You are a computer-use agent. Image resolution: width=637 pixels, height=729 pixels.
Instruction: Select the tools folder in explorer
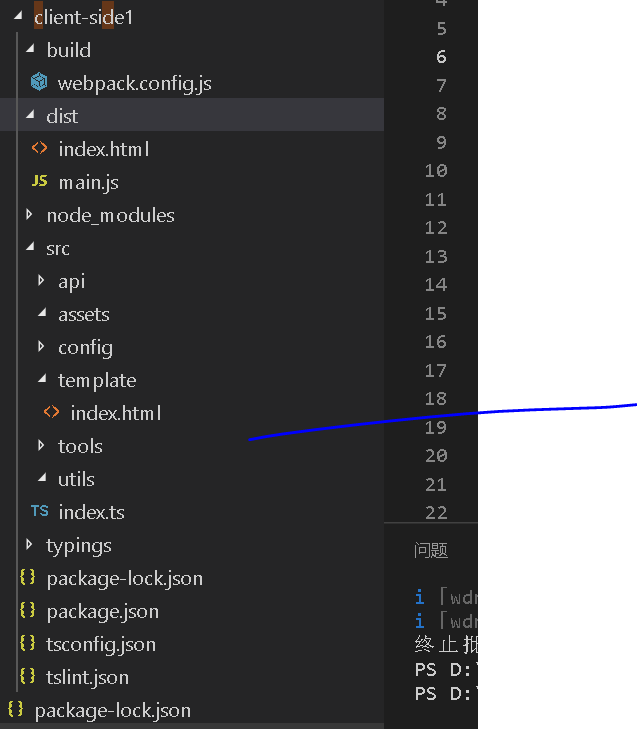(x=80, y=446)
